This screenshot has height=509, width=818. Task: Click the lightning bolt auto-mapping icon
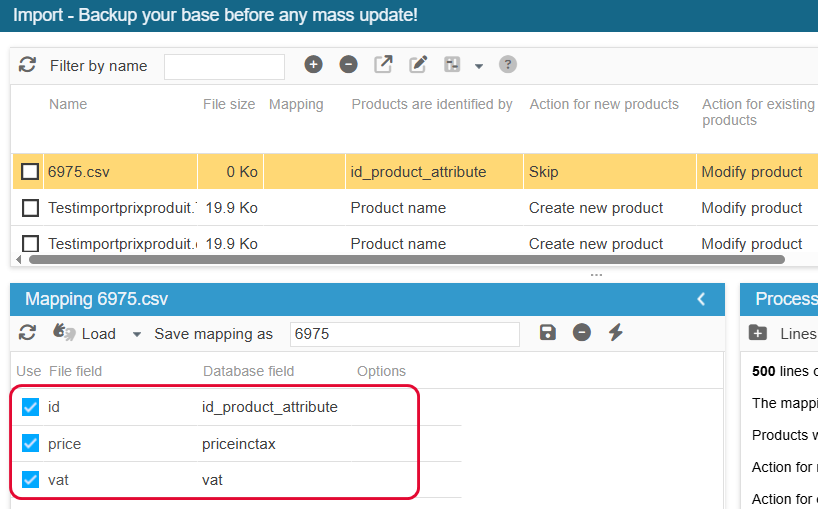tap(616, 332)
